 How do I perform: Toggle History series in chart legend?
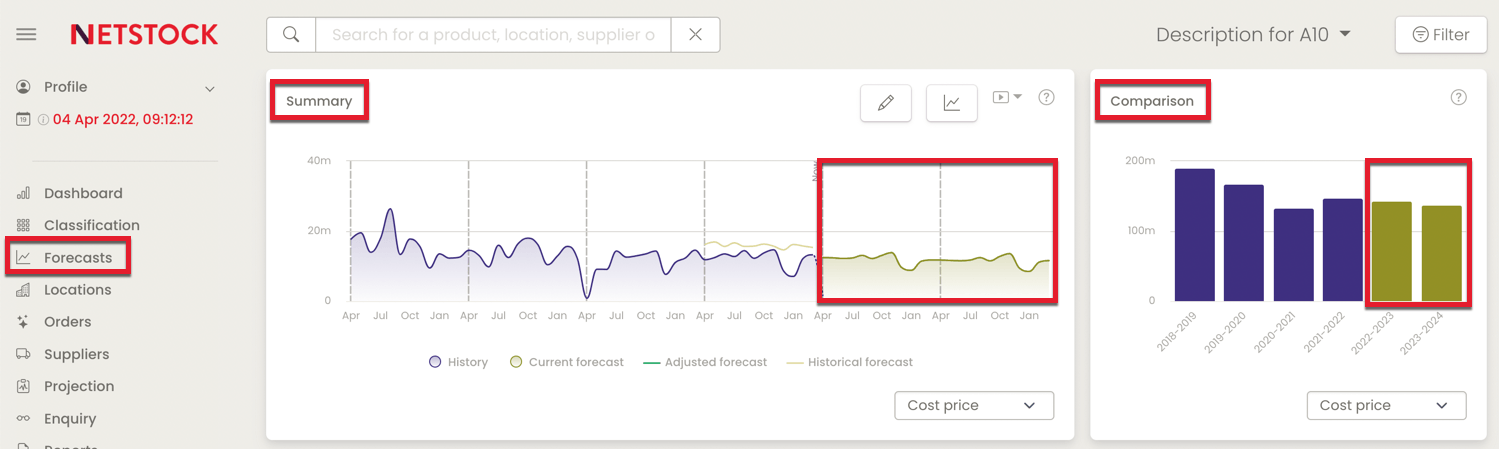click(458, 362)
